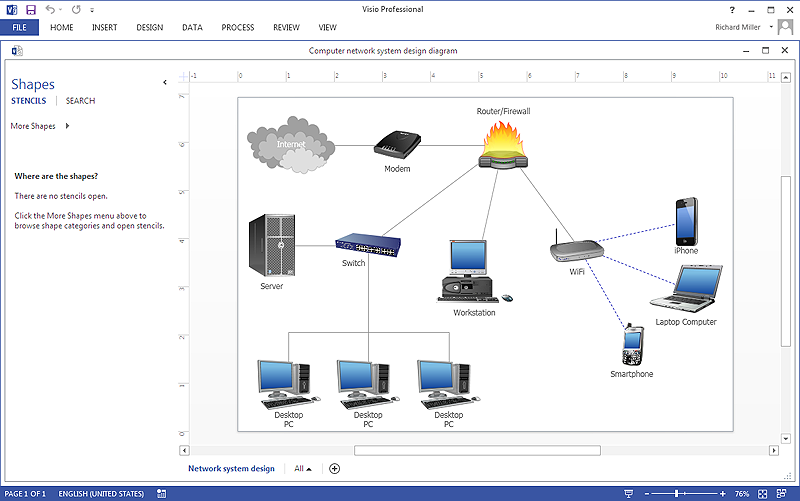This screenshot has height=501, width=800.
Task: Select the Server tower shape
Action: point(271,246)
